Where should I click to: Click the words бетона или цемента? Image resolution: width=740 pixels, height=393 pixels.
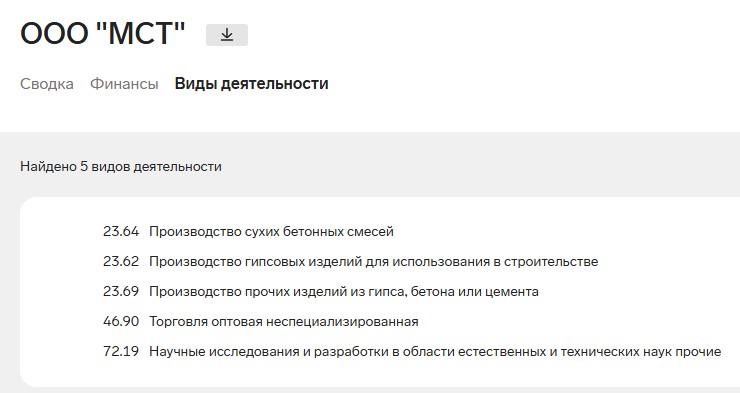pos(475,292)
